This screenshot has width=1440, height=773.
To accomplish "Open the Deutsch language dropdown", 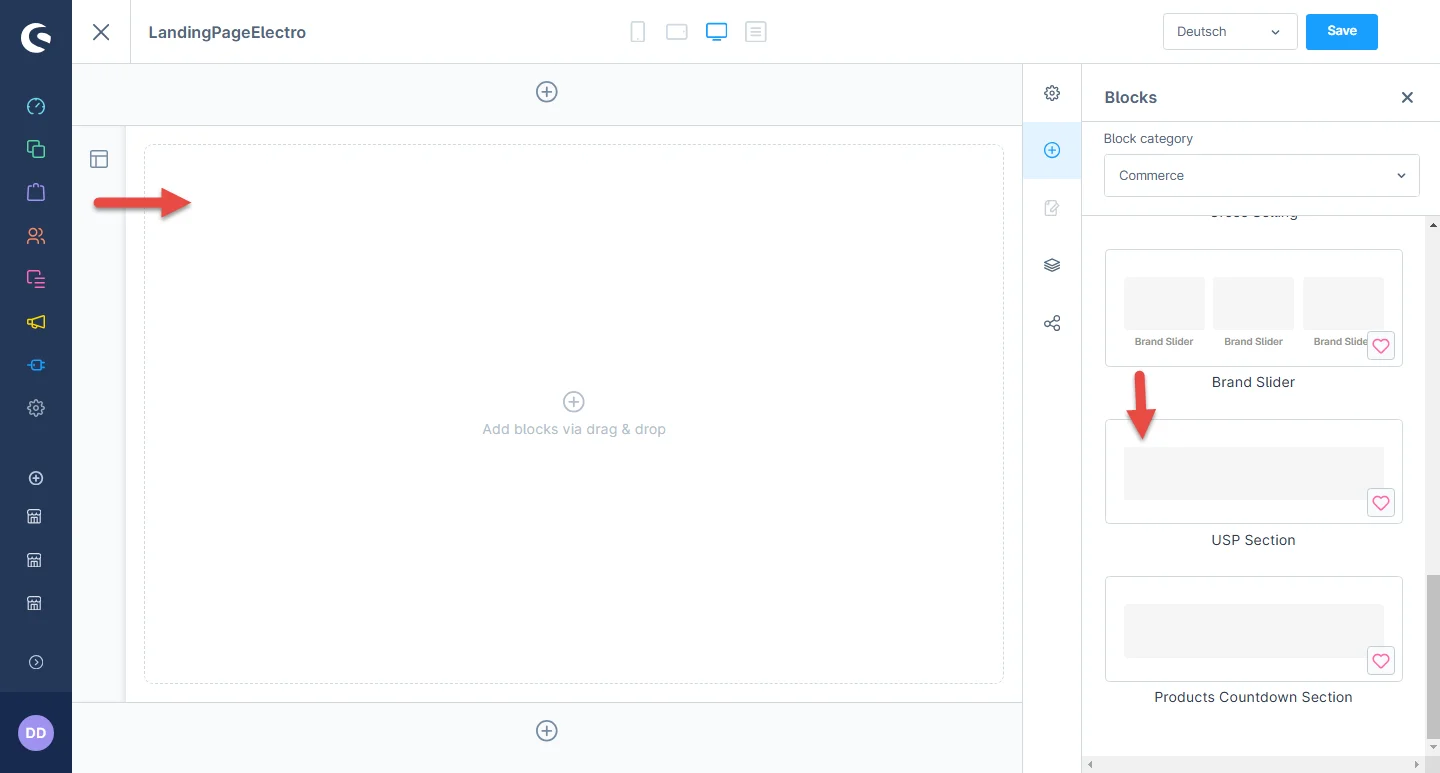I will pyautogui.click(x=1229, y=32).
